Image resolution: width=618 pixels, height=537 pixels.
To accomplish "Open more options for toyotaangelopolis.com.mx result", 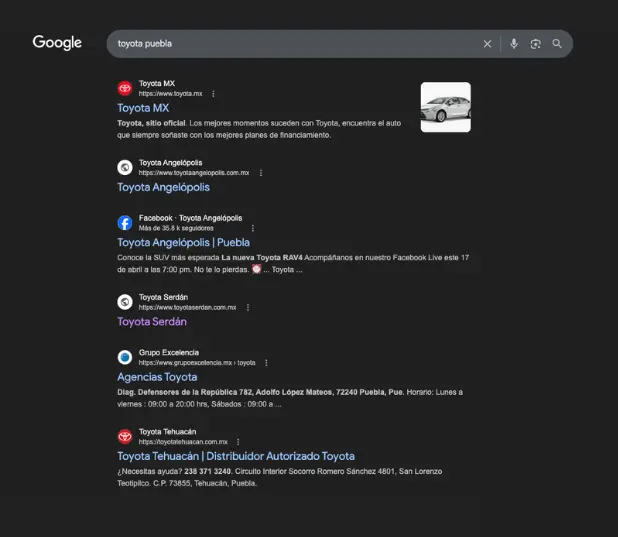I will point(261,173).
